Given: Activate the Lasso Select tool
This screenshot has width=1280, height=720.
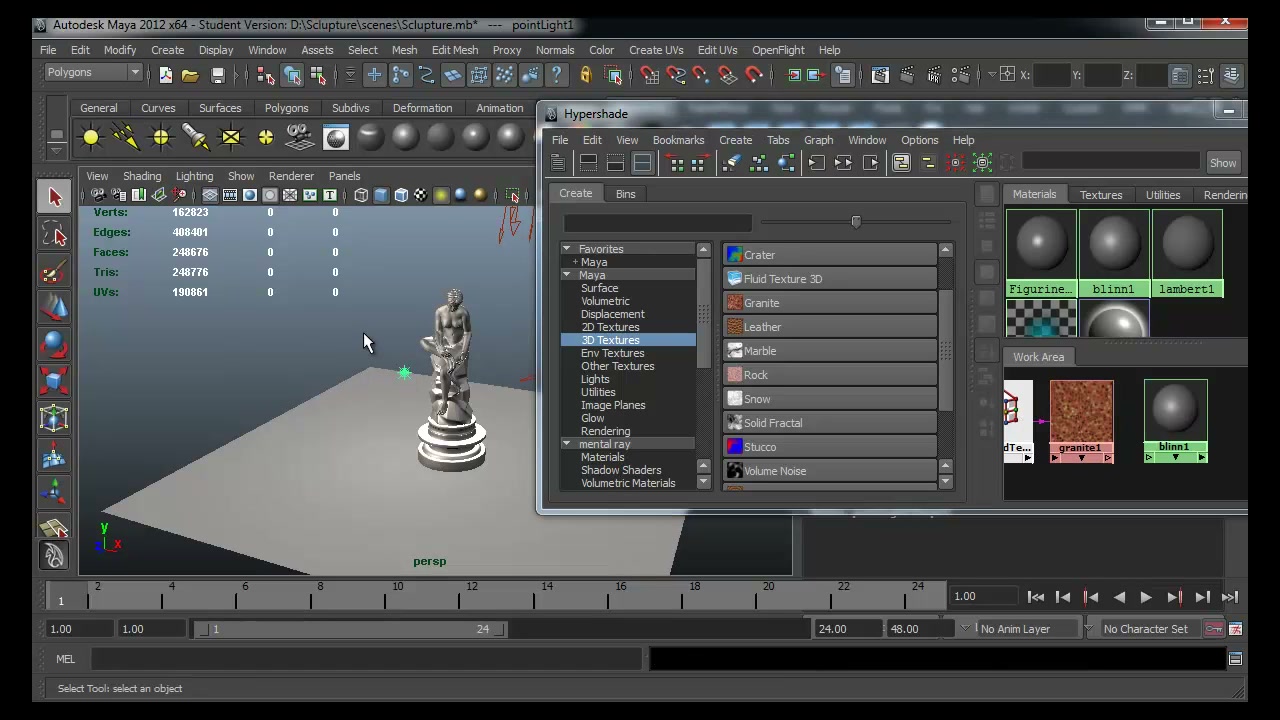Looking at the screenshot, I should point(55,234).
